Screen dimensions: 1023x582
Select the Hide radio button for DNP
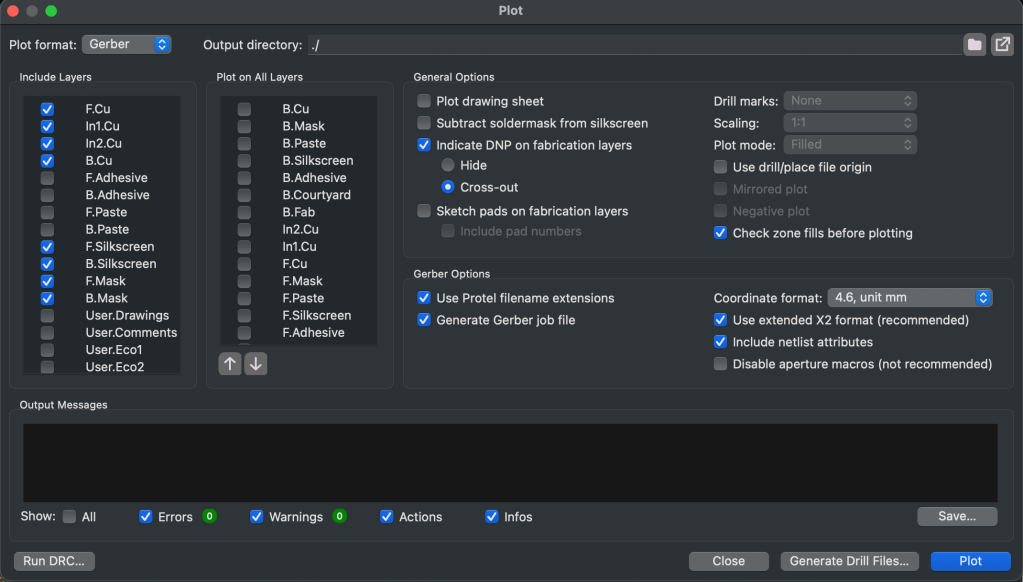click(x=448, y=165)
